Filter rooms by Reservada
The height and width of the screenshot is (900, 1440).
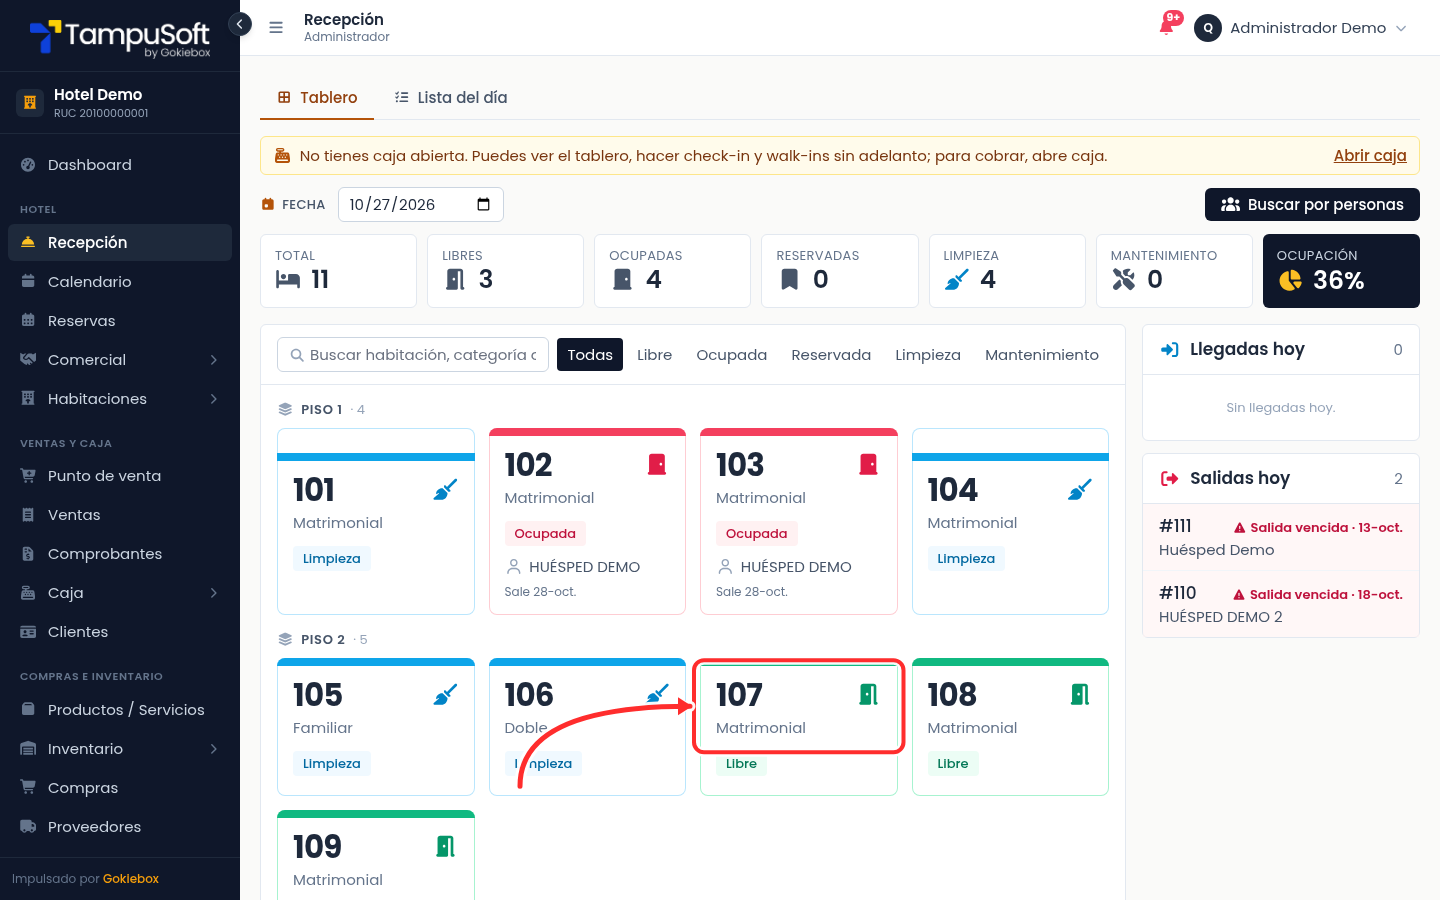[x=831, y=355]
